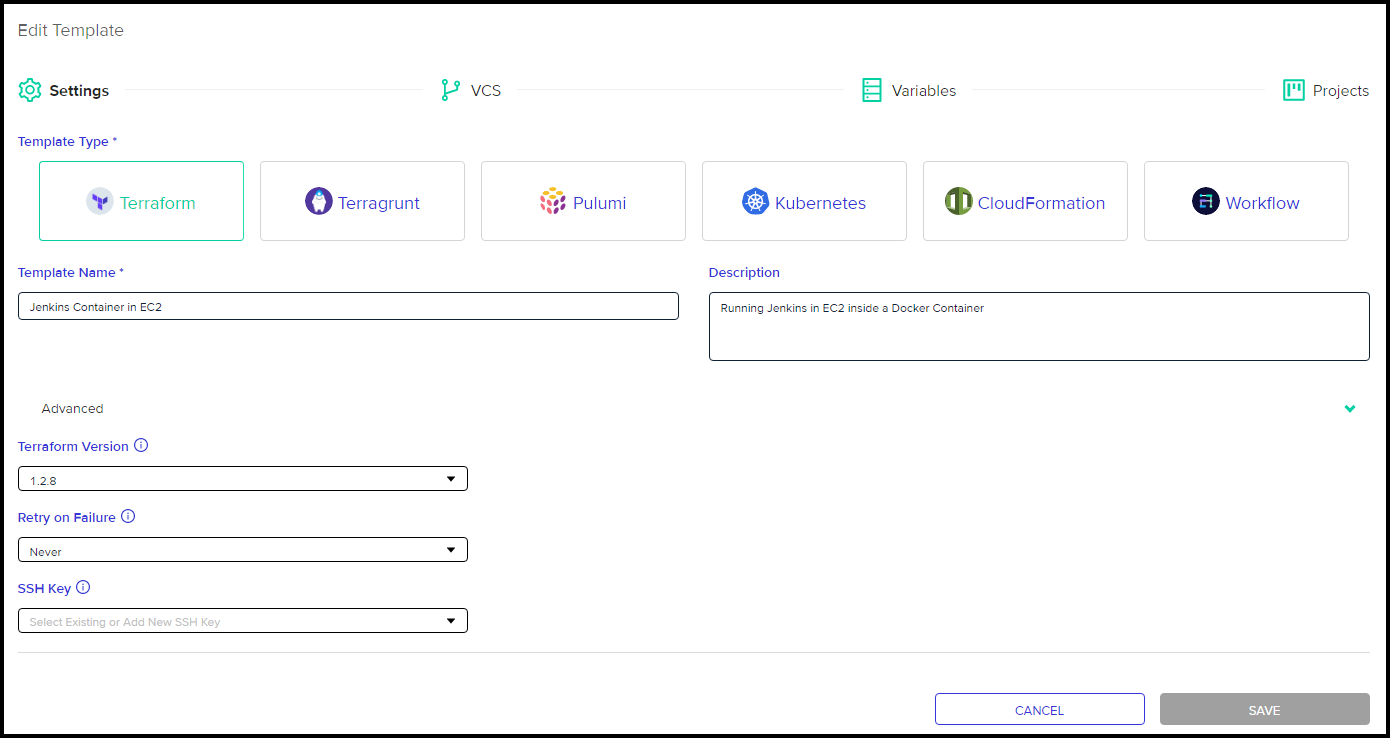Click the VCS branch icon
Image resolution: width=1390 pixels, height=738 pixels.
pos(448,89)
